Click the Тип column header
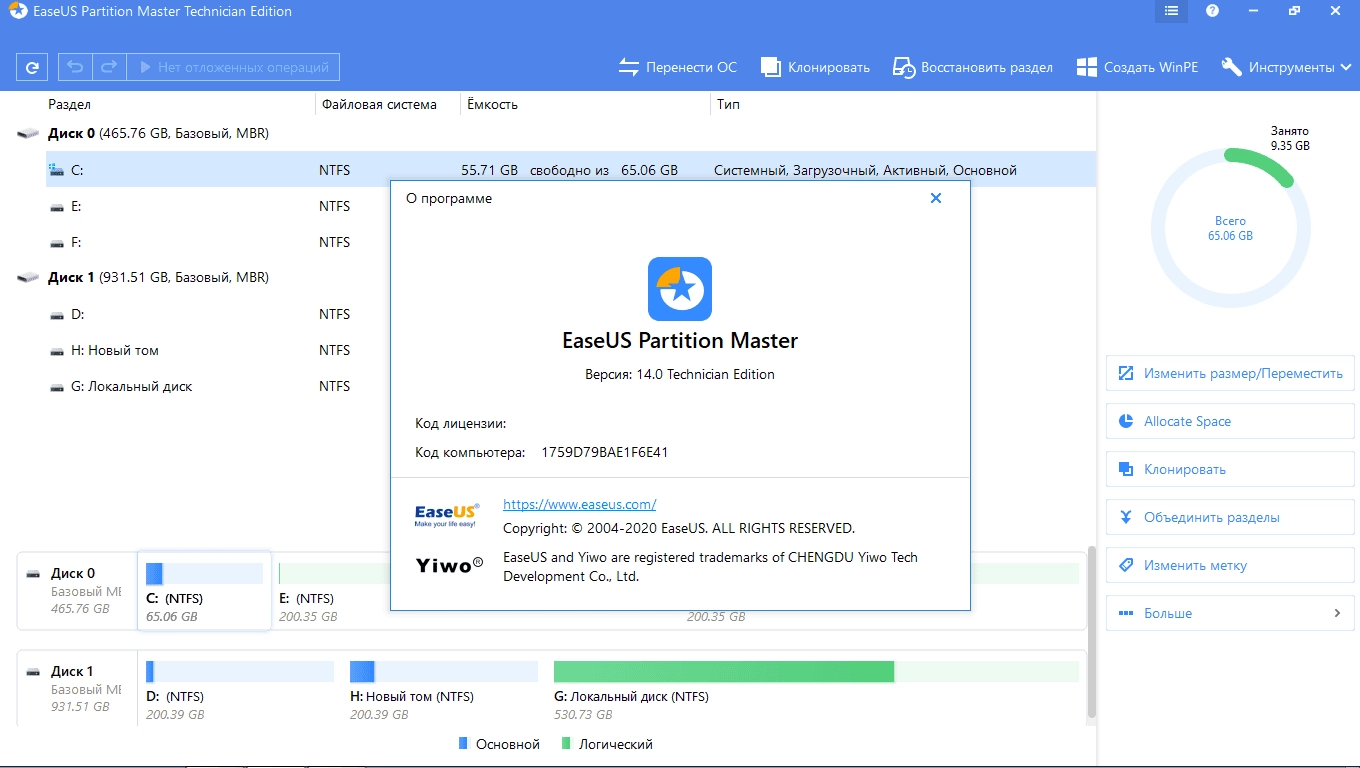Viewport: 1360px width, 768px height. coord(728,104)
